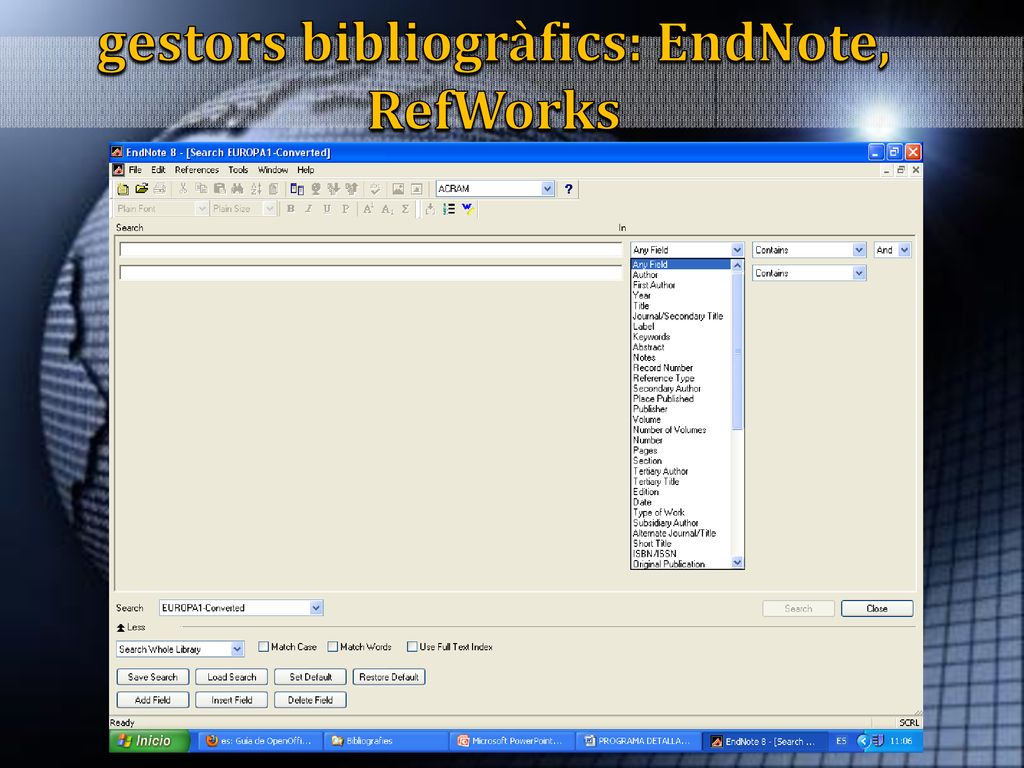Open the first search row's Contains dropdown

(x=859, y=250)
